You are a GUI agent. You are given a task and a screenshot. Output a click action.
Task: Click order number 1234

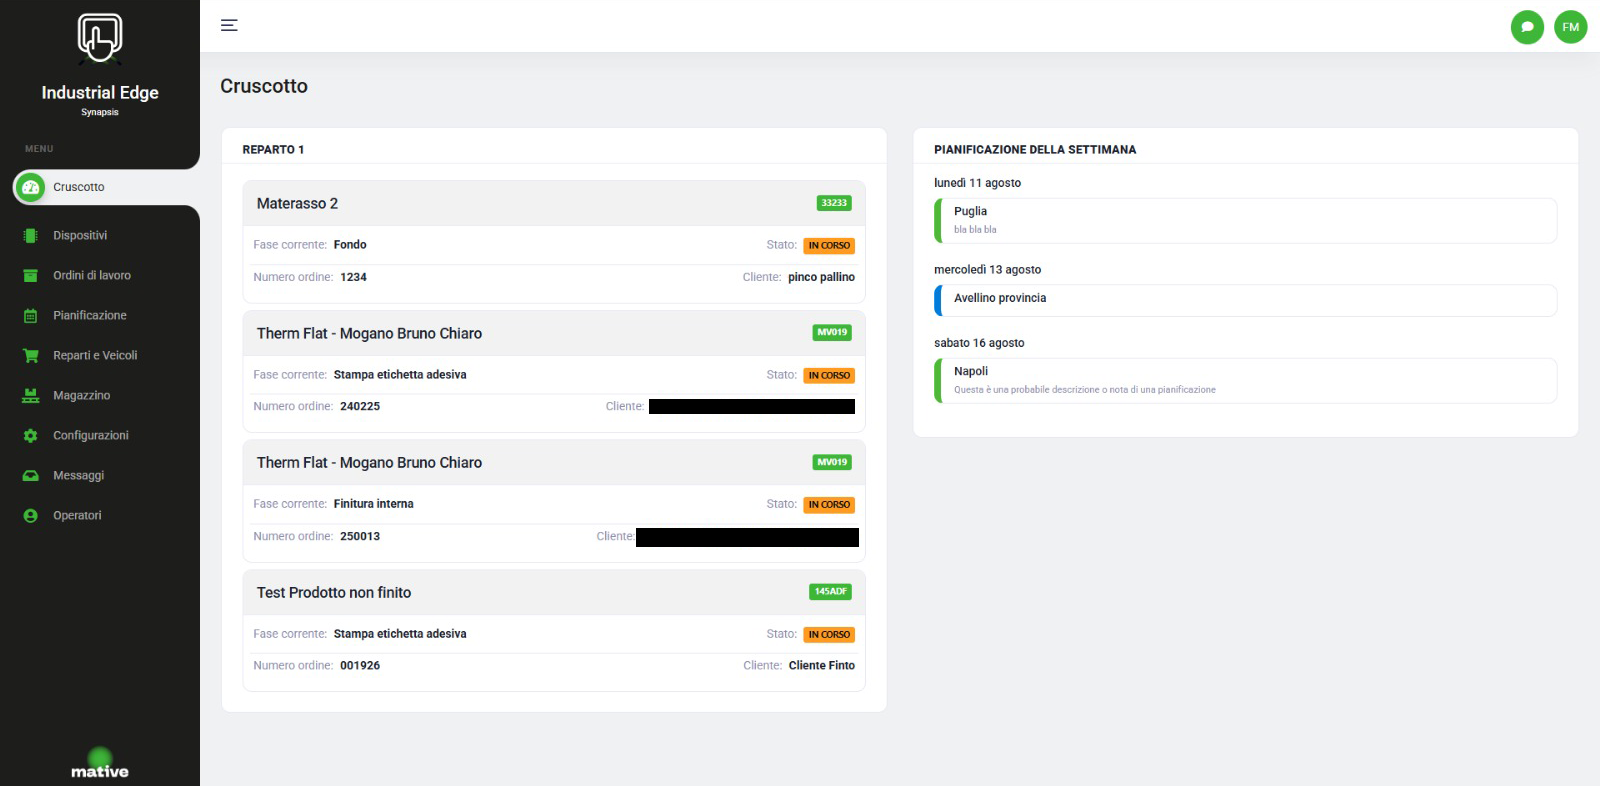(353, 277)
